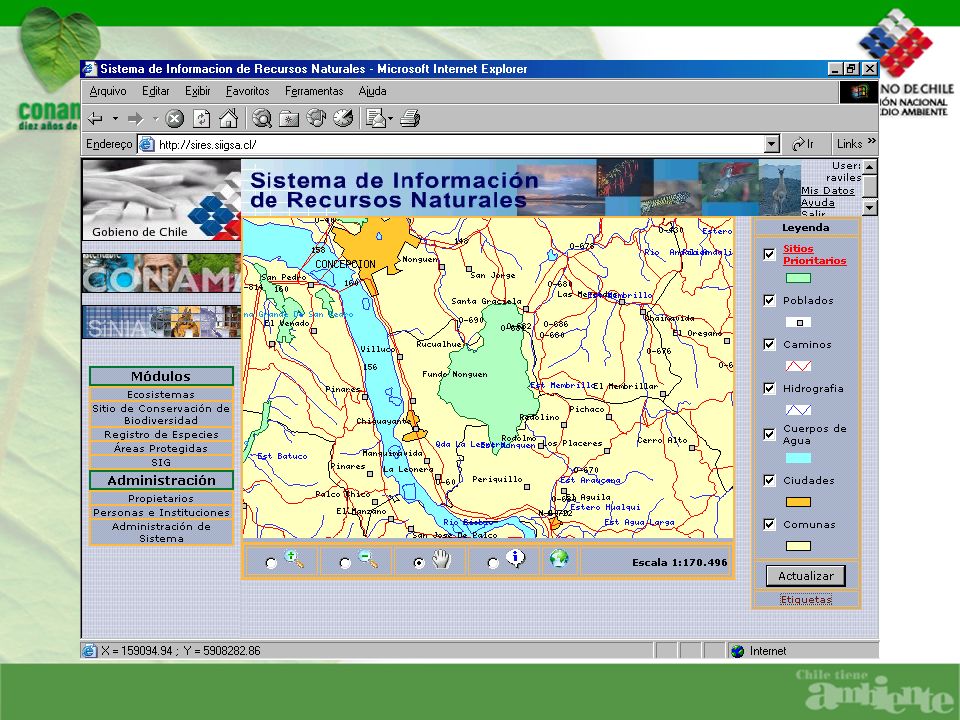Open Personas e Instituciones item
This screenshot has height=720, width=960.
(x=161, y=512)
